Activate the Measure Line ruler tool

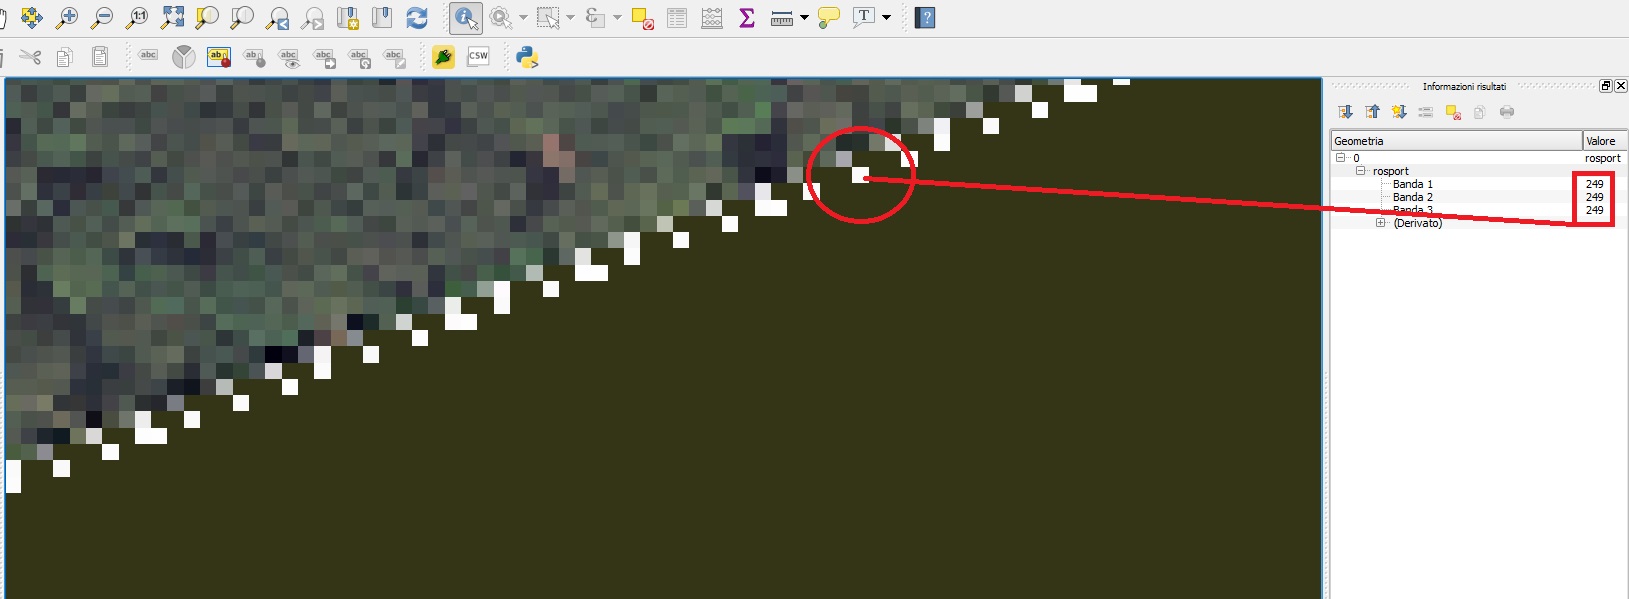click(x=782, y=17)
